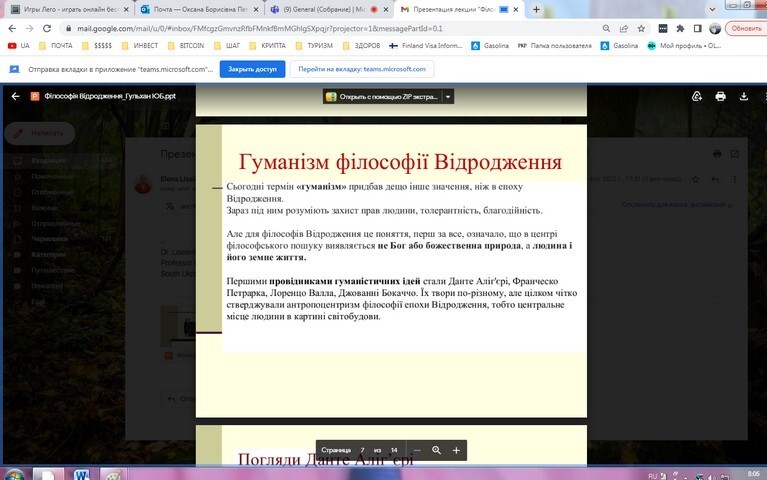The height and width of the screenshot is (480, 767).
Task: Zoom in with the plus icon
Action: pyautogui.click(x=456, y=451)
